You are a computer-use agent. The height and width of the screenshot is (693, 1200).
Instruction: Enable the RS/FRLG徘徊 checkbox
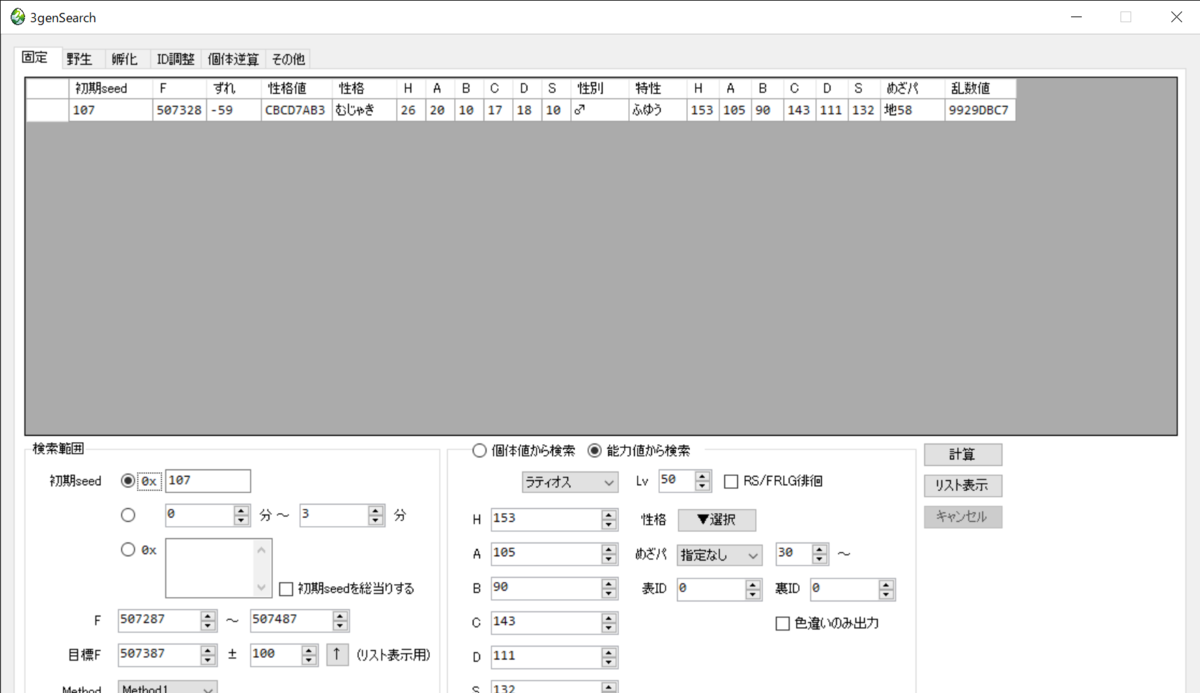click(x=773, y=481)
